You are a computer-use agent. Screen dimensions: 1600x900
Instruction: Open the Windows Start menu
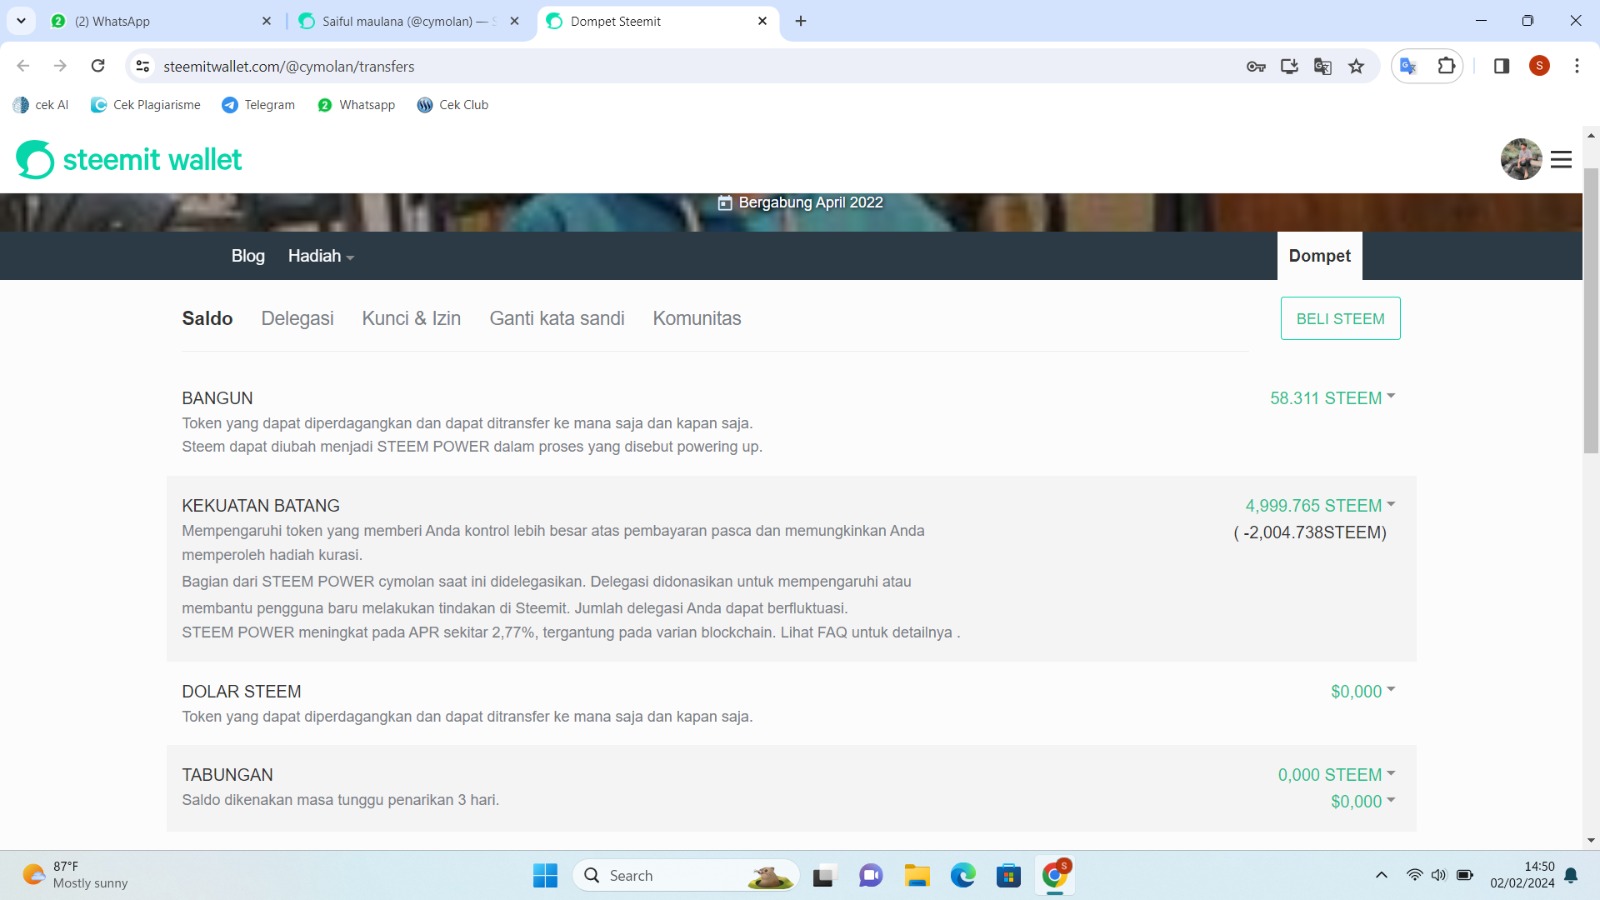click(545, 876)
